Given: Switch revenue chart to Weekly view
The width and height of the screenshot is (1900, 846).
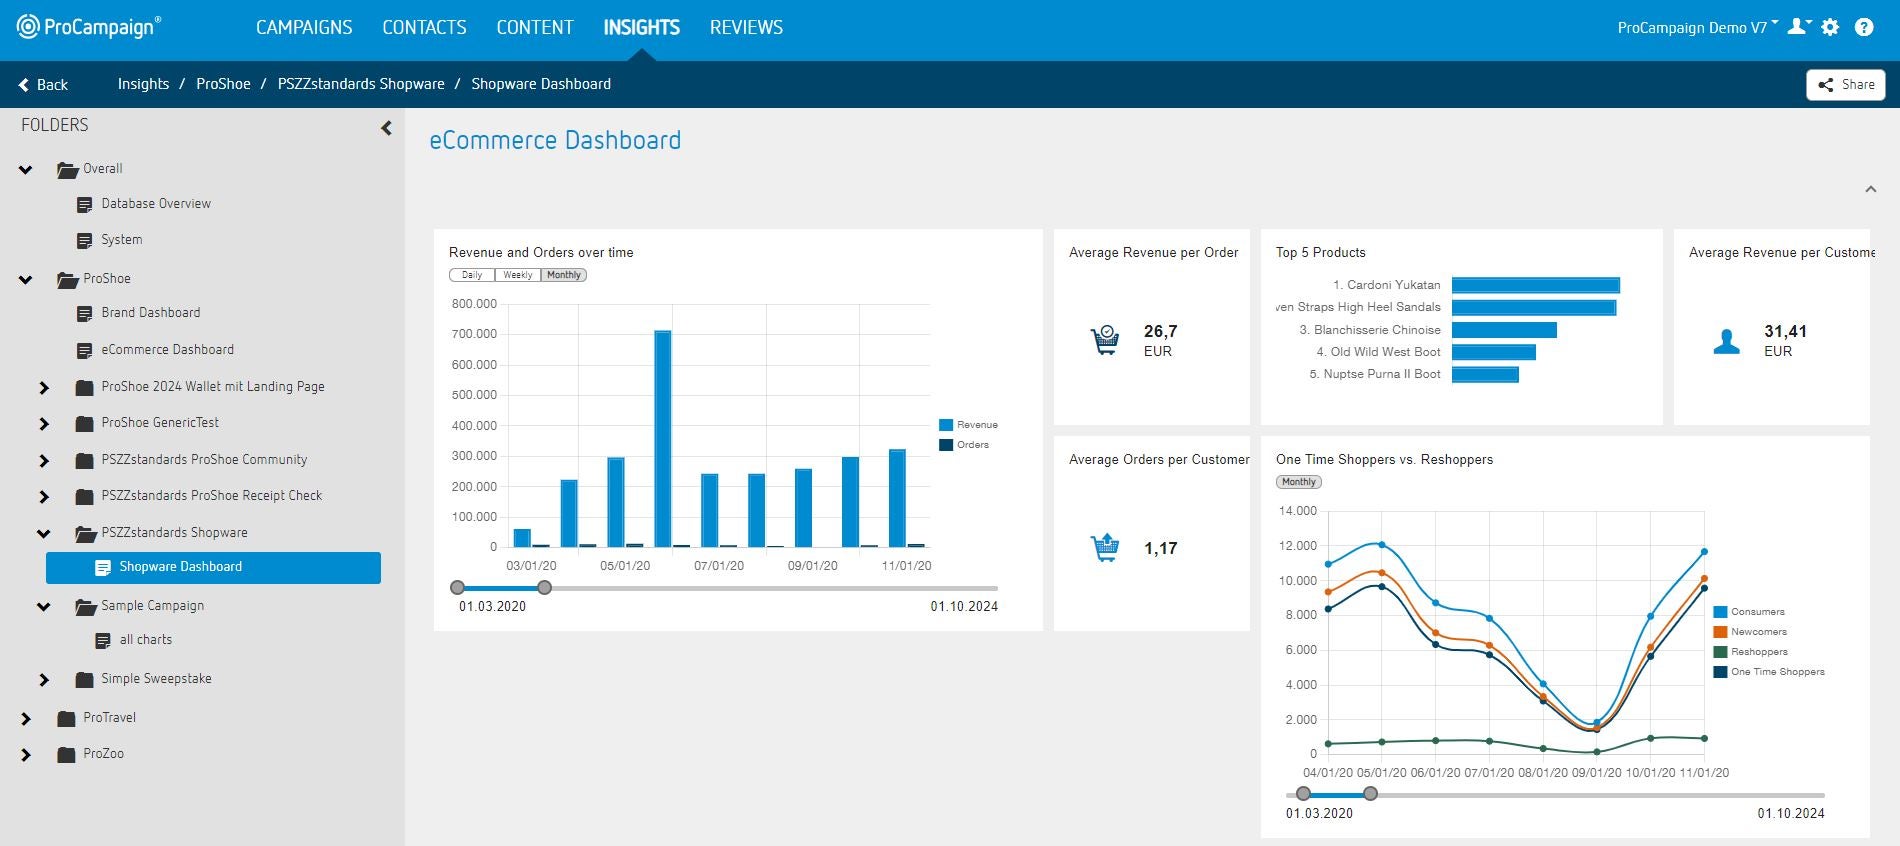Looking at the screenshot, I should (517, 275).
